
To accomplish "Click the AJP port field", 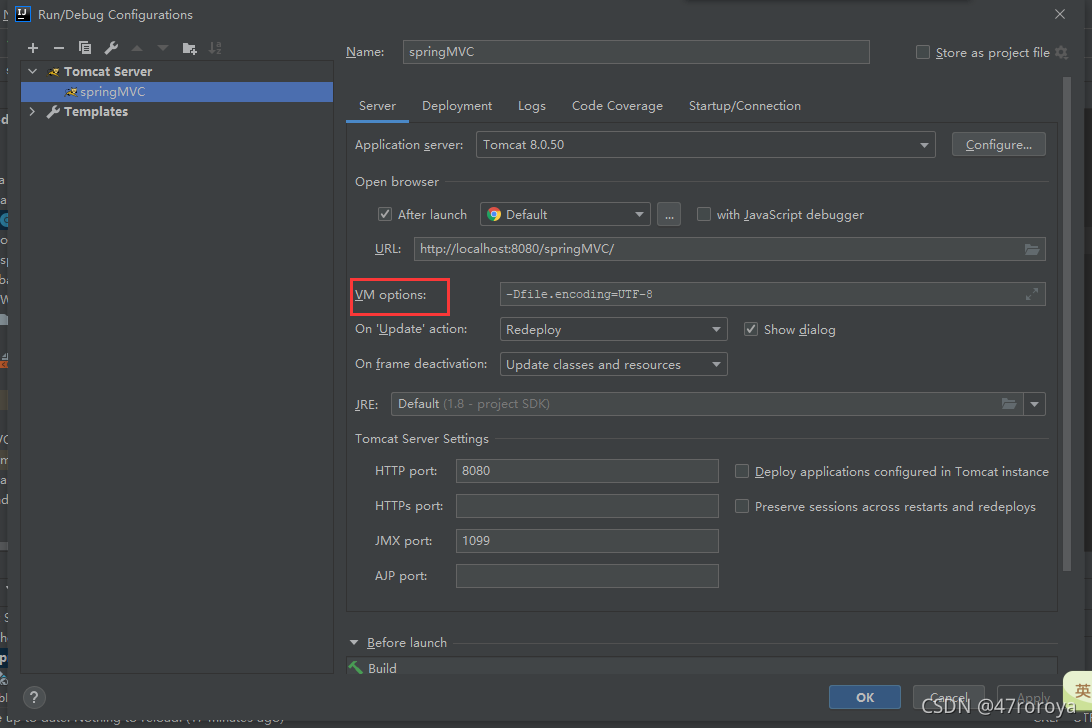I will click(x=587, y=576).
